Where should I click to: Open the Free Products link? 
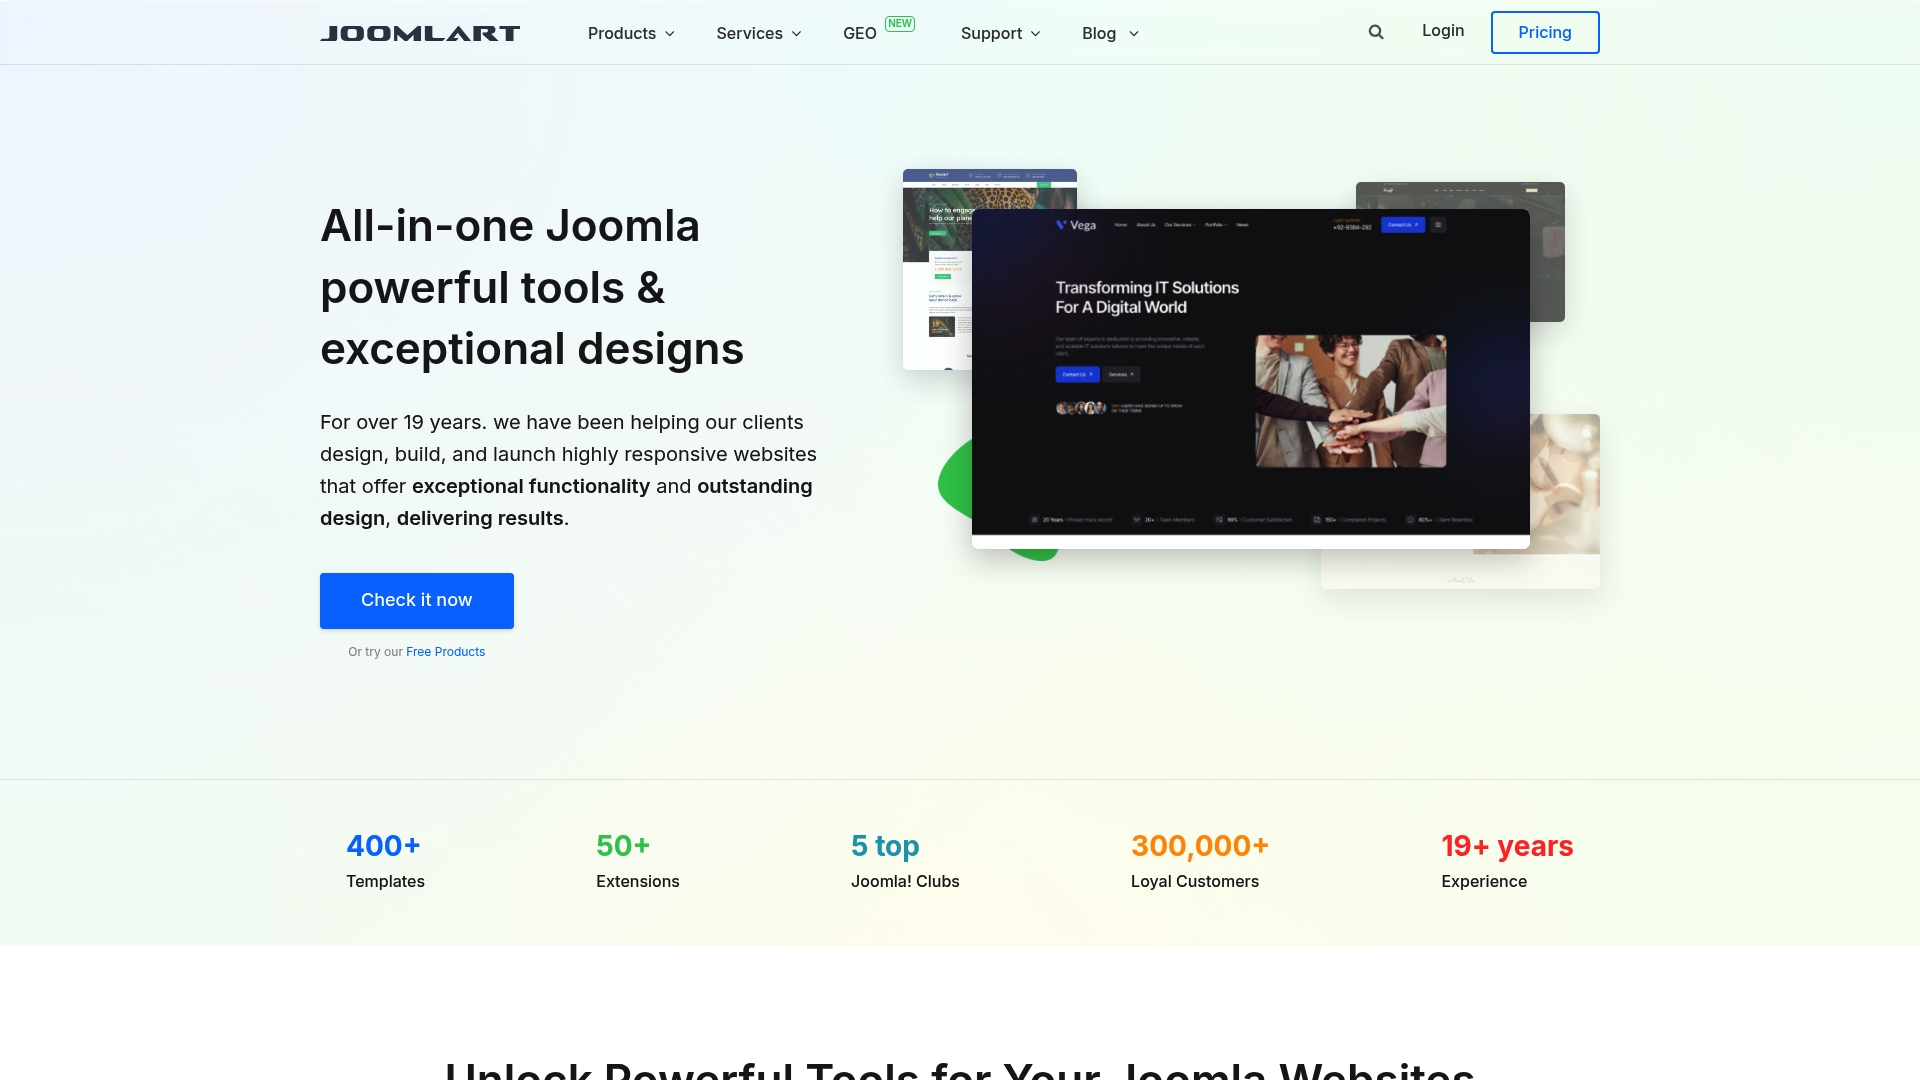click(x=445, y=651)
